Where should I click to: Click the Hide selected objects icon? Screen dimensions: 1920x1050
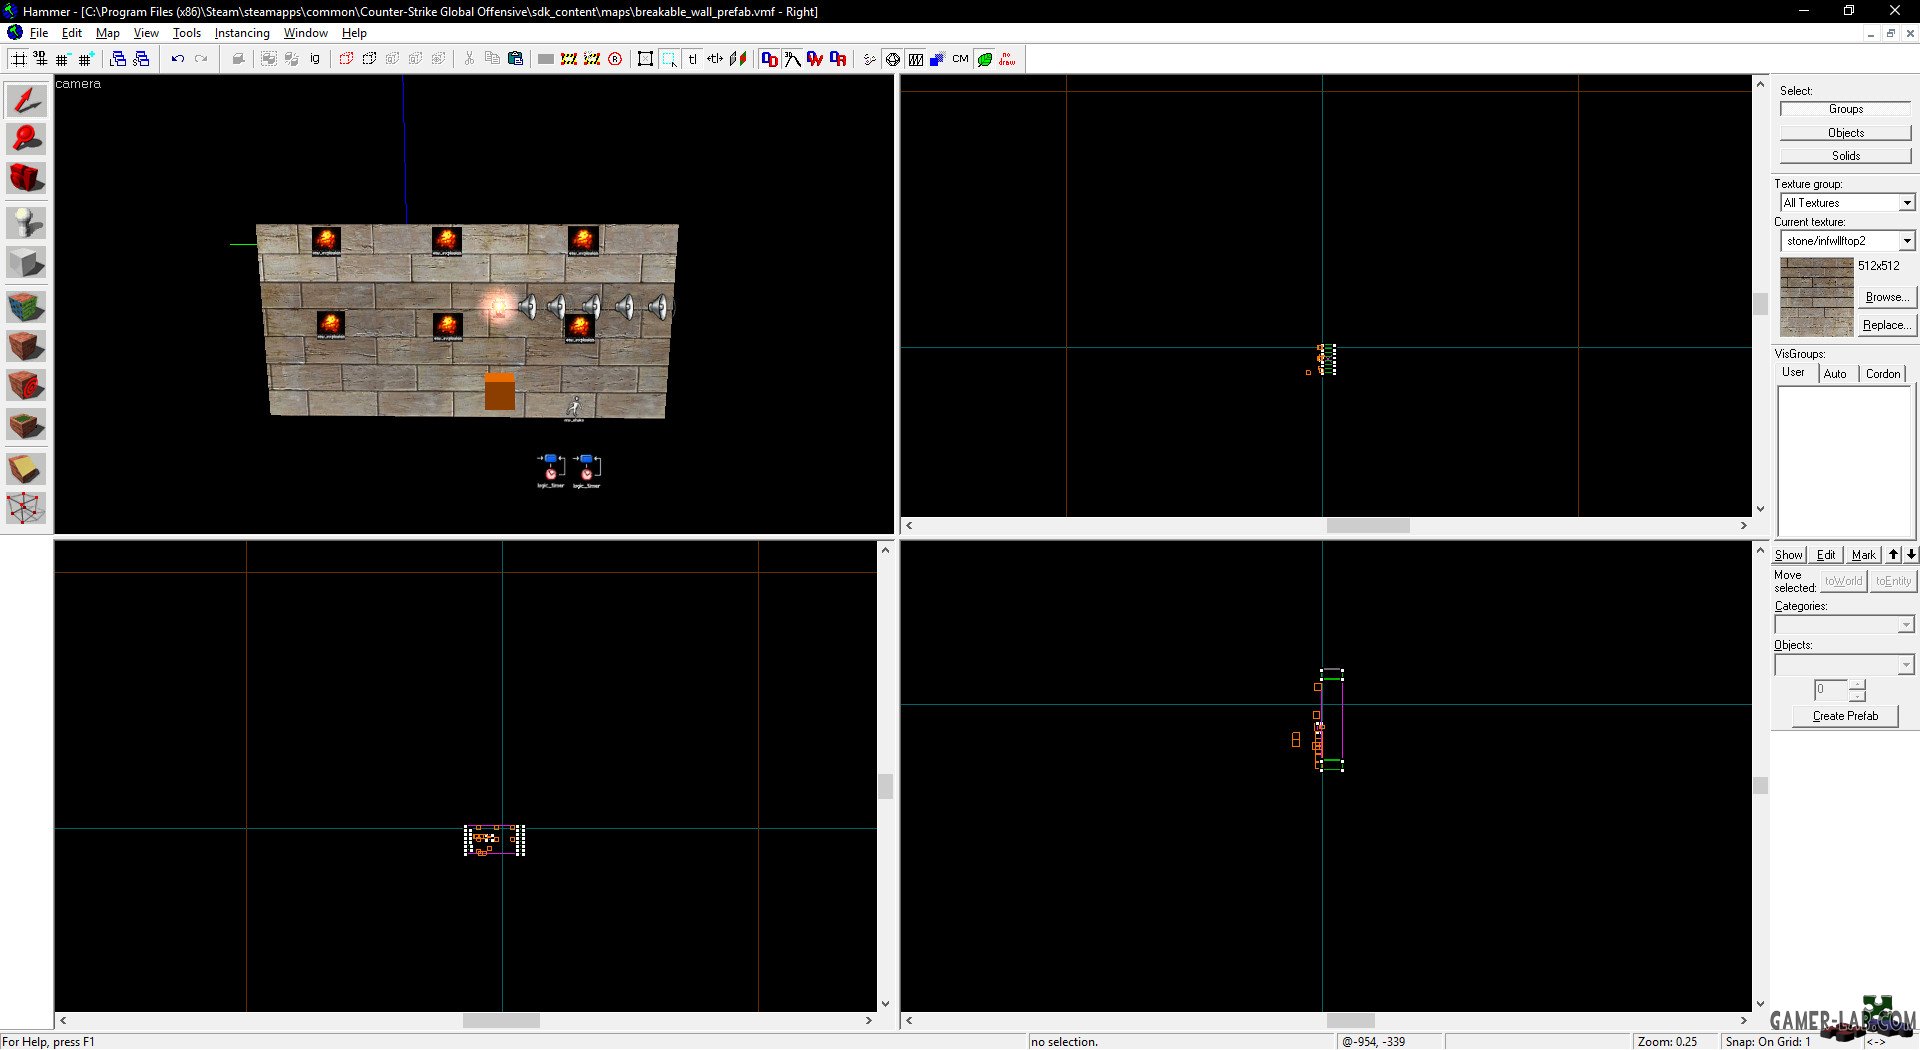click(346, 59)
